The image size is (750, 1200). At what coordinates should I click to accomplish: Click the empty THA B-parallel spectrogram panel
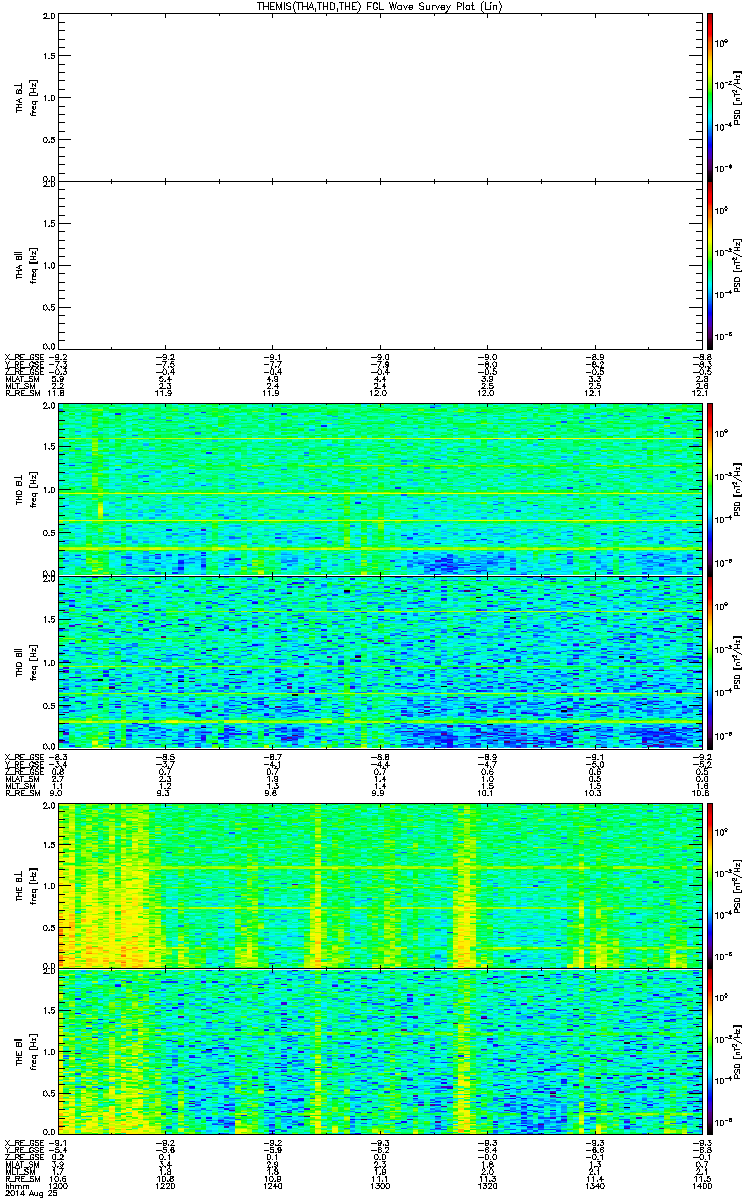coord(379,264)
